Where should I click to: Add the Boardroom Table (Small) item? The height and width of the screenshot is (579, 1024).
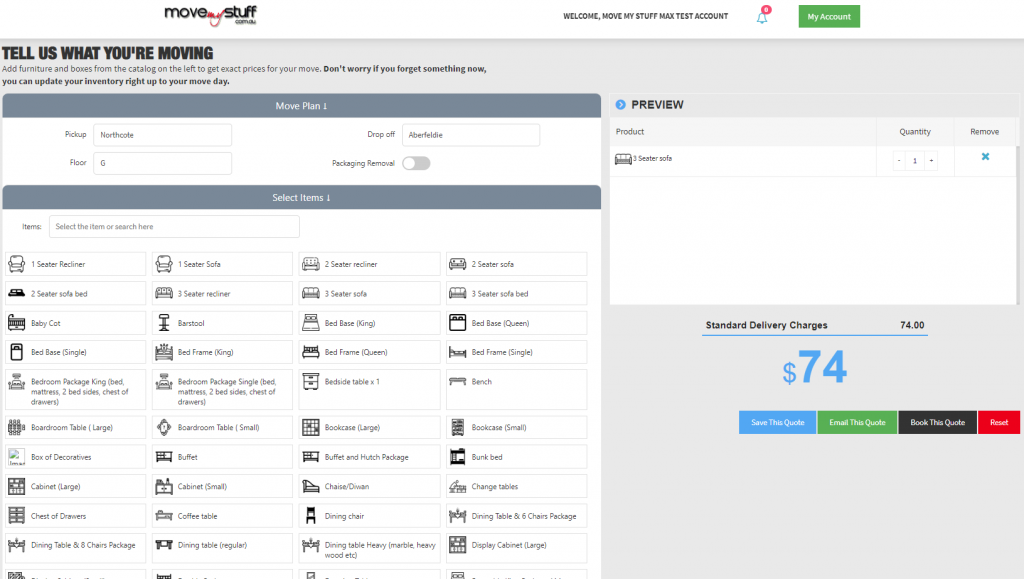[223, 428]
